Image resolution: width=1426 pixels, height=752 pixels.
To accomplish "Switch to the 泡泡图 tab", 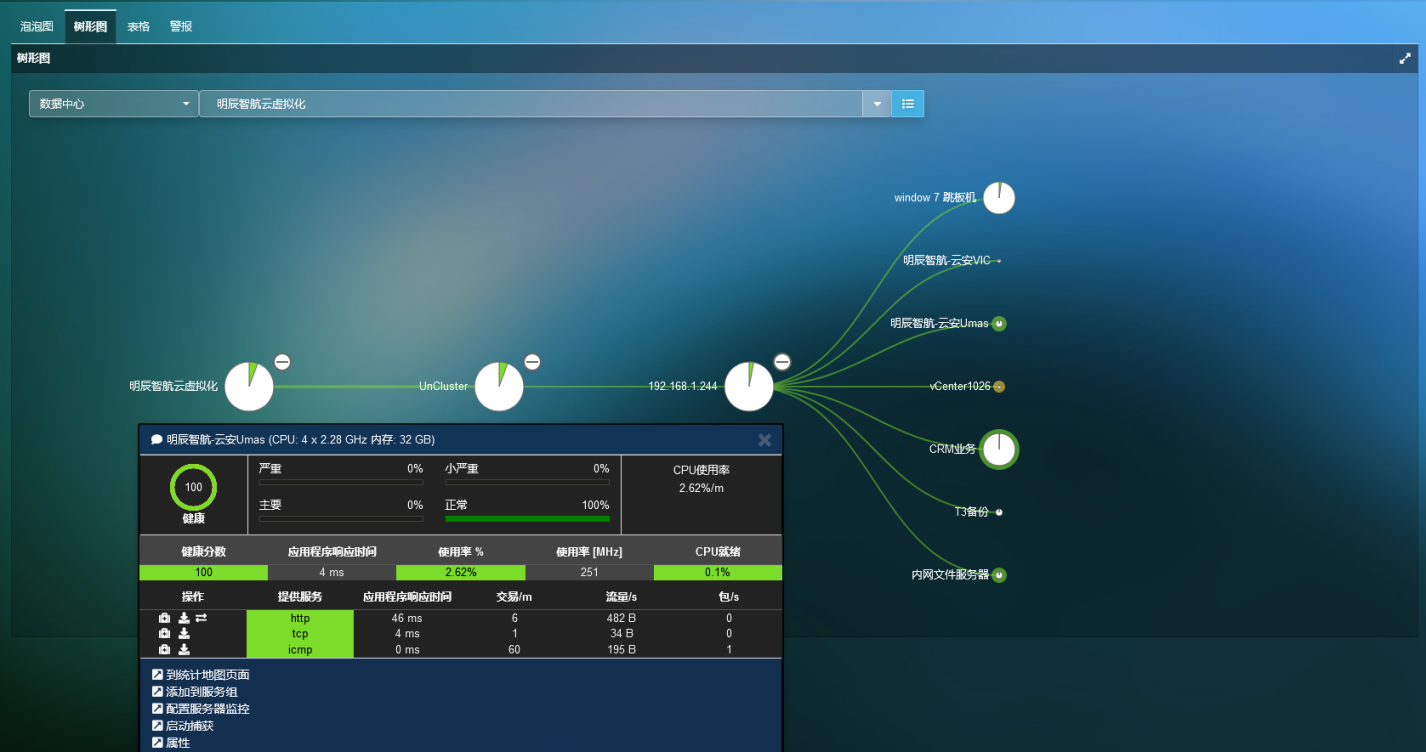I will point(37,27).
